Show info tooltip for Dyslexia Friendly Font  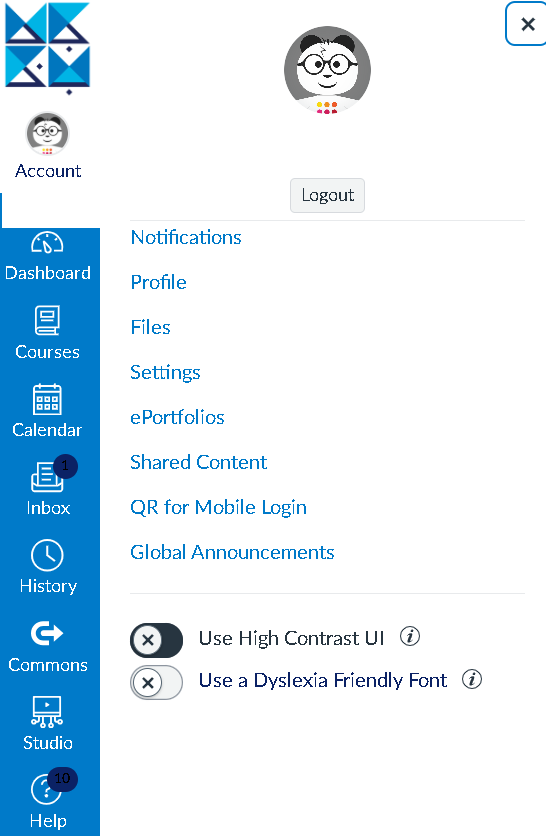tap(472, 679)
